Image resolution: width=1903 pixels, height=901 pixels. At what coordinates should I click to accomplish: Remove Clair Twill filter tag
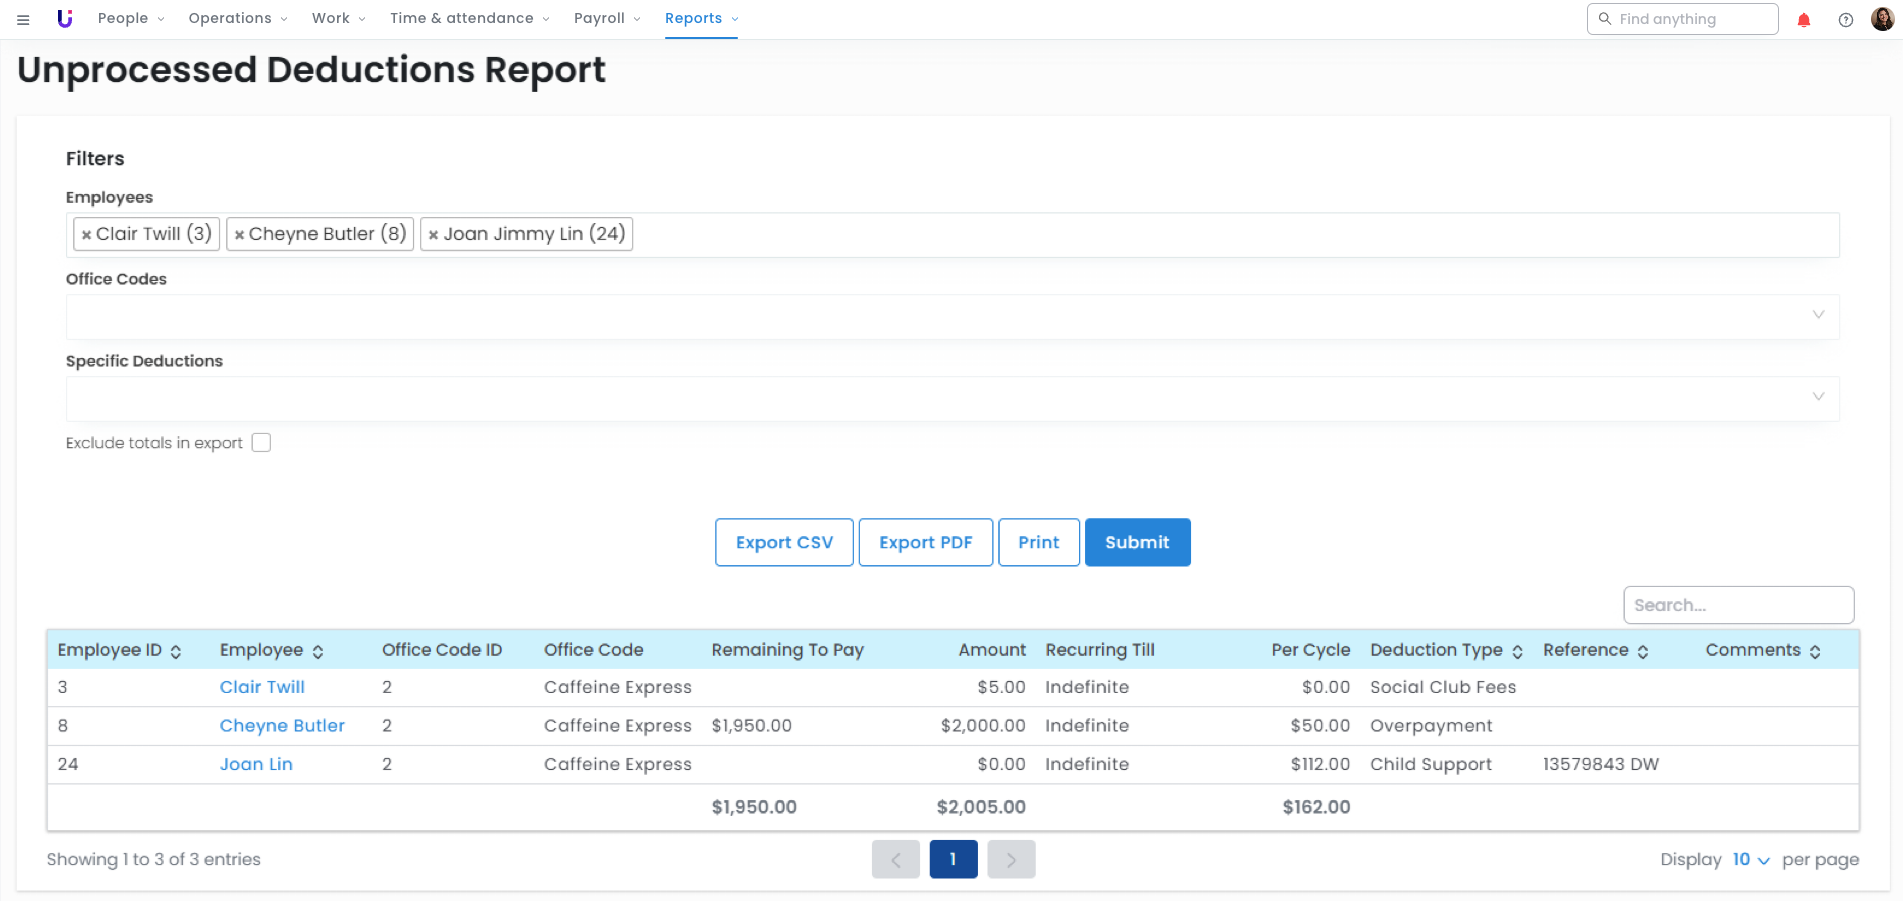(87, 235)
